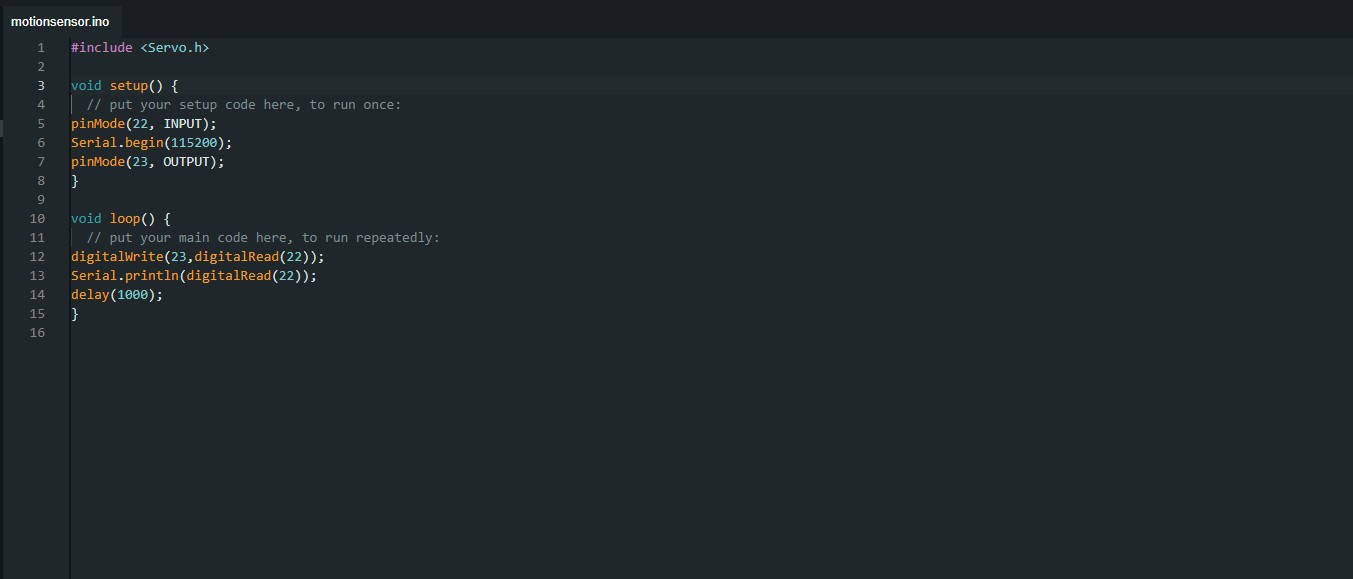This screenshot has width=1353, height=579.
Task: Click line number 1 in gutter
Action: 41,48
